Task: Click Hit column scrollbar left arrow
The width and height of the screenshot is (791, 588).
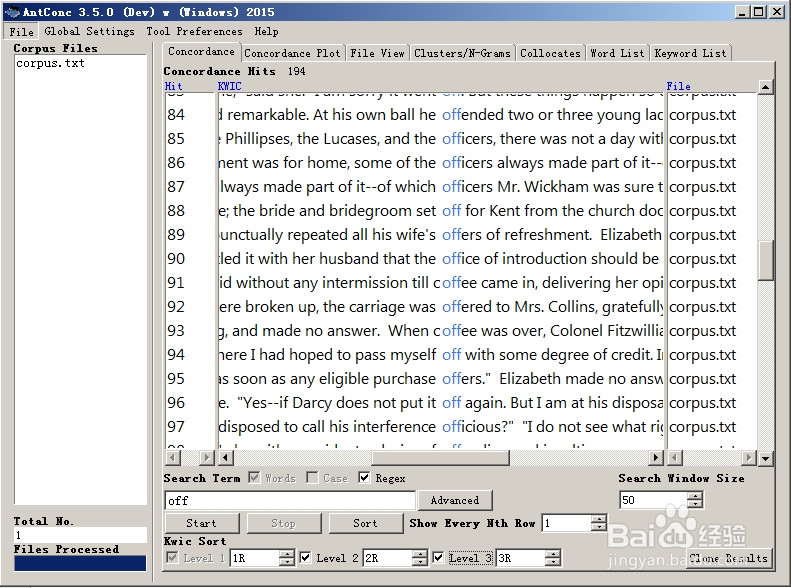Action: pyautogui.click(x=173, y=458)
